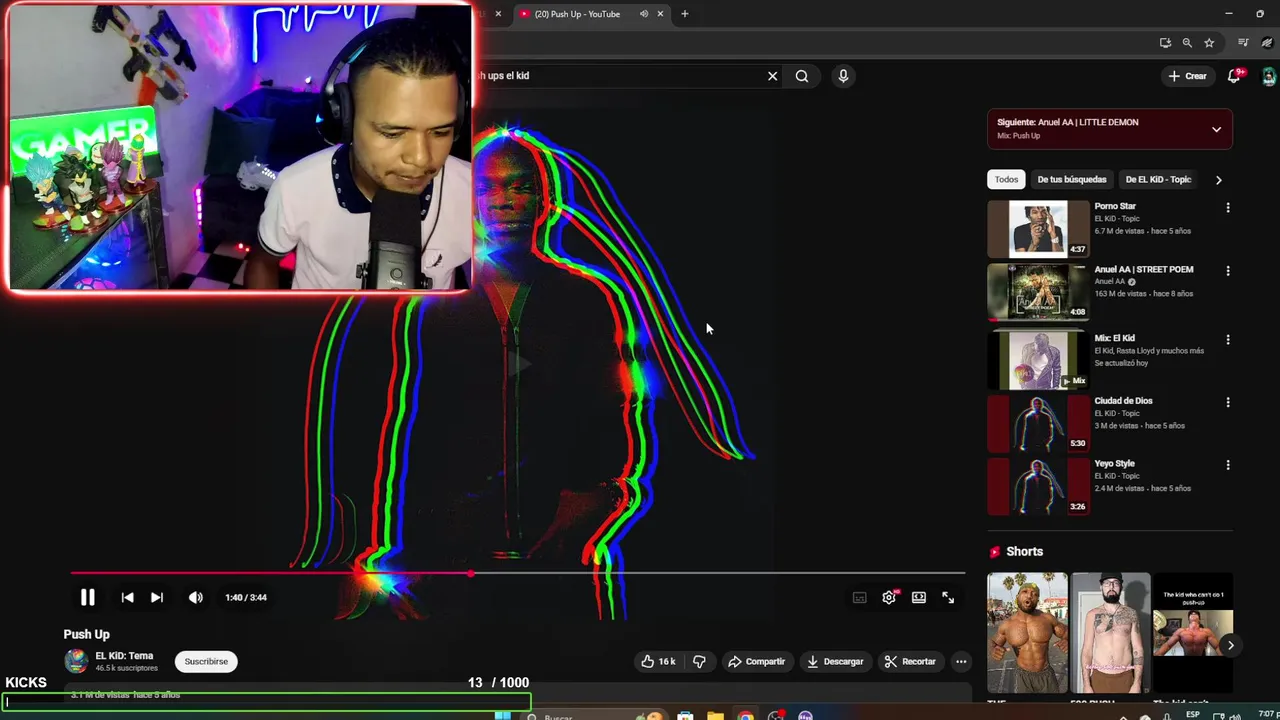Viewport: 1280px width, 720px height.
Task: Select the De tus búsquedas chip
Action: 1072,179
